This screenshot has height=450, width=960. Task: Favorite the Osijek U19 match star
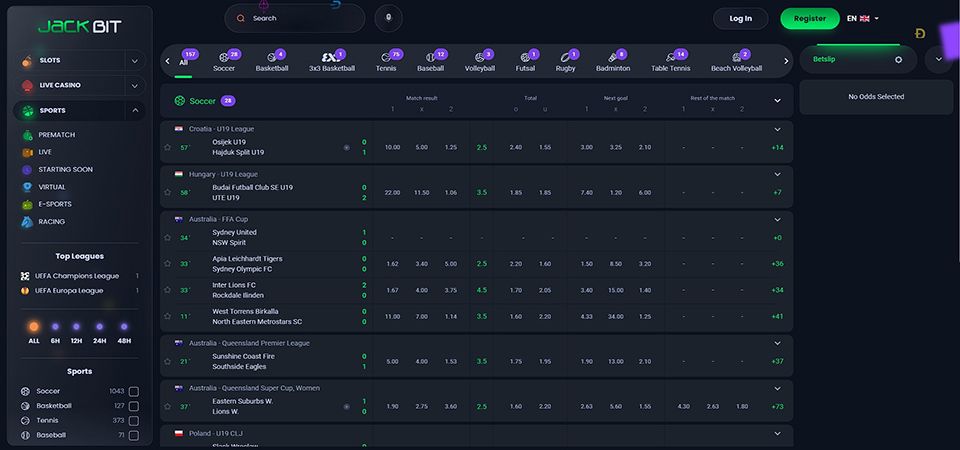(x=168, y=147)
